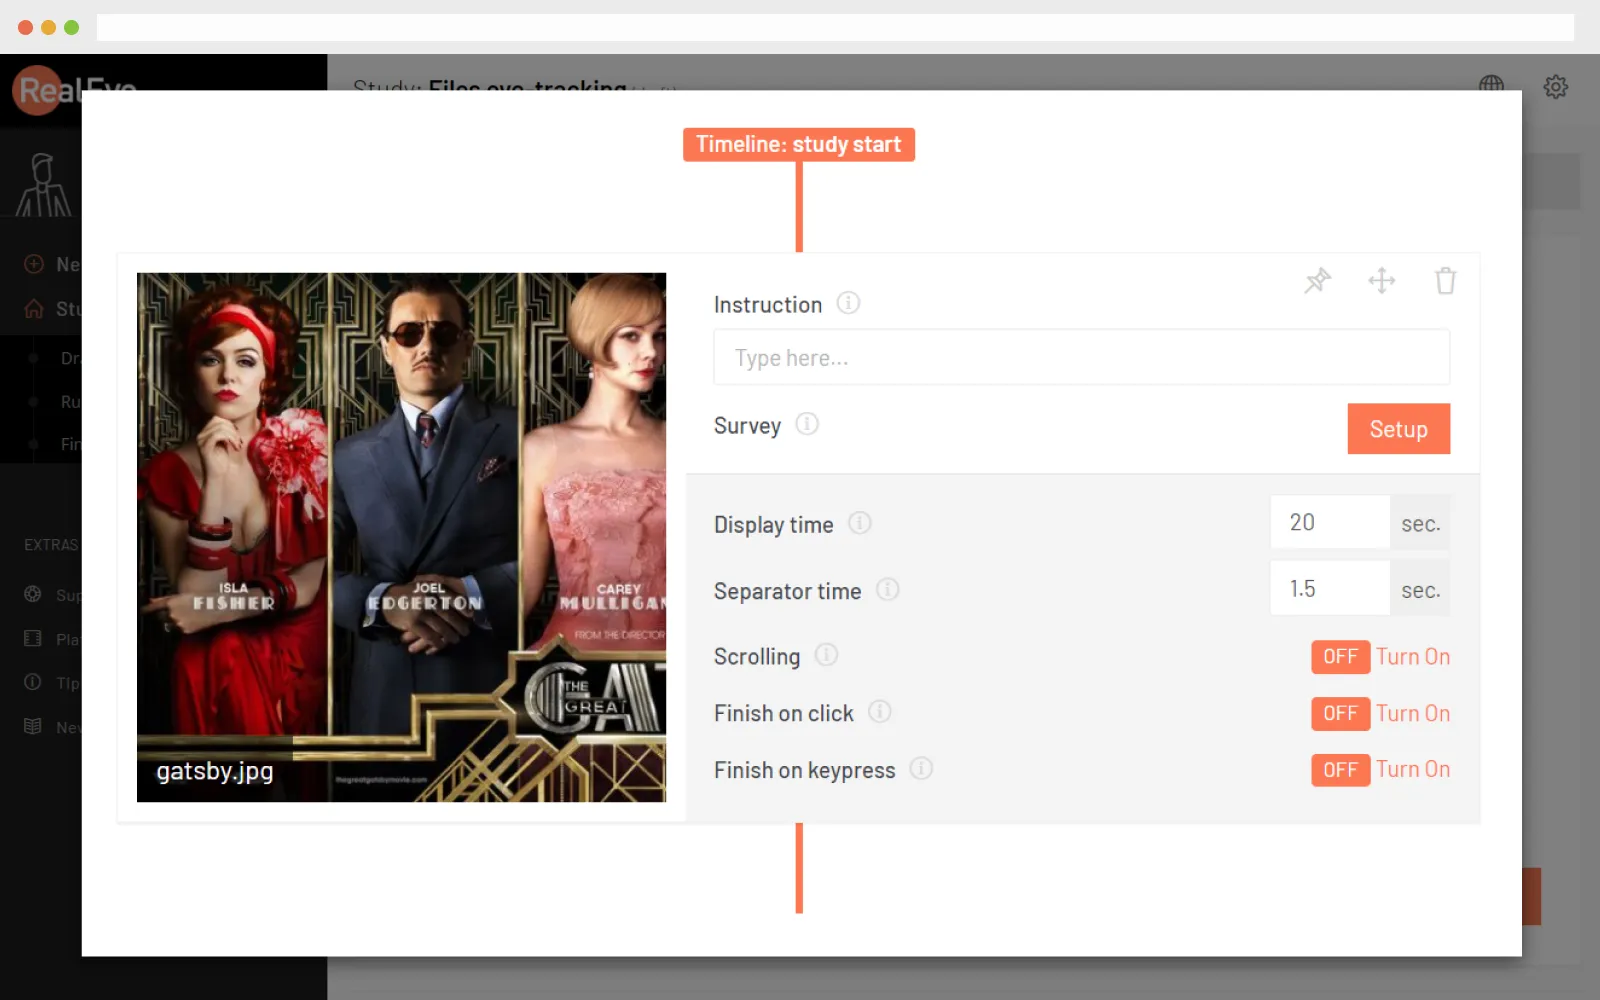This screenshot has width=1600, height=1000.
Task: Click the Finish on click info icon
Action: coord(880,712)
